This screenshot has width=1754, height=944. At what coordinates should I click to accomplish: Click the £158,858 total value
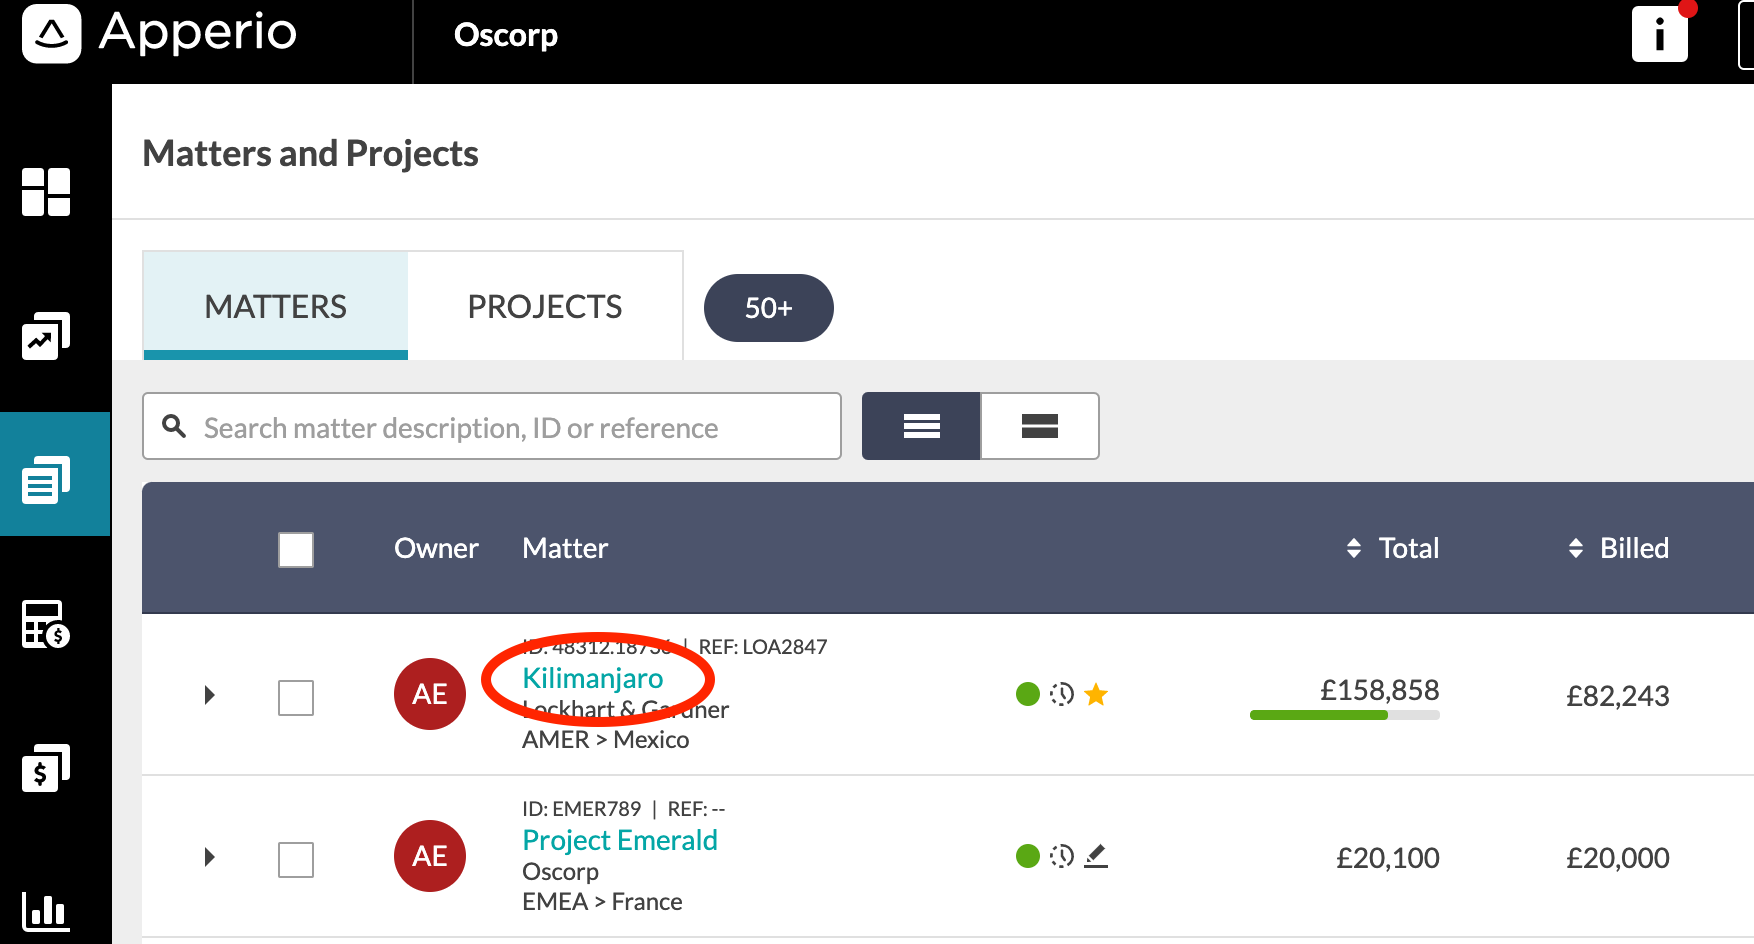[x=1380, y=690]
